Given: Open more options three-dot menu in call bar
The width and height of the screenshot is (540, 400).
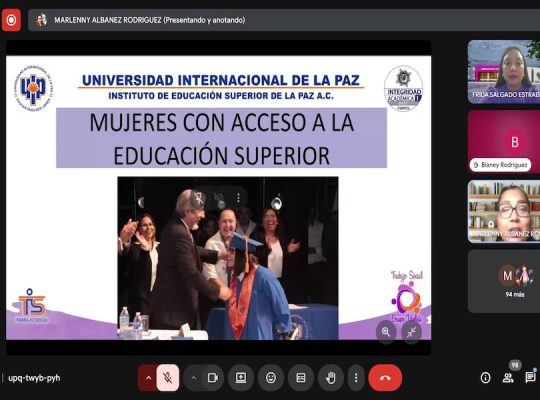Looking at the screenshot, I should pos(356,378).
